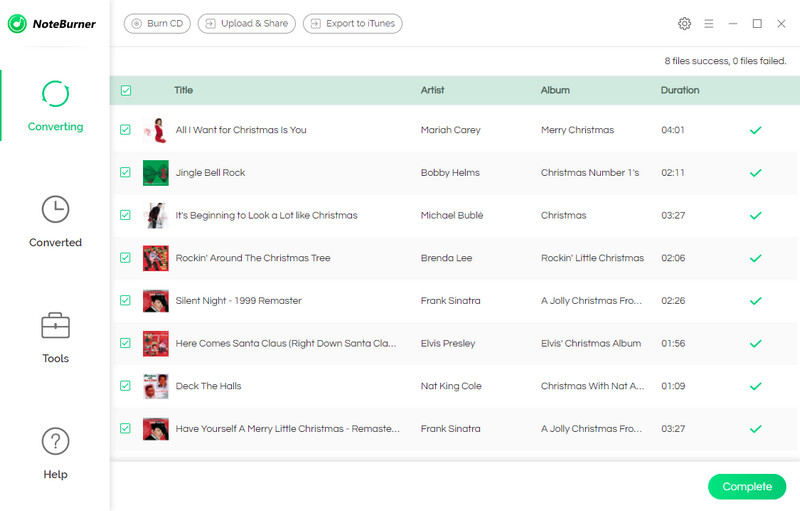Click album cover of Have Yourself A Merry Little Christmas

point(156,428)
